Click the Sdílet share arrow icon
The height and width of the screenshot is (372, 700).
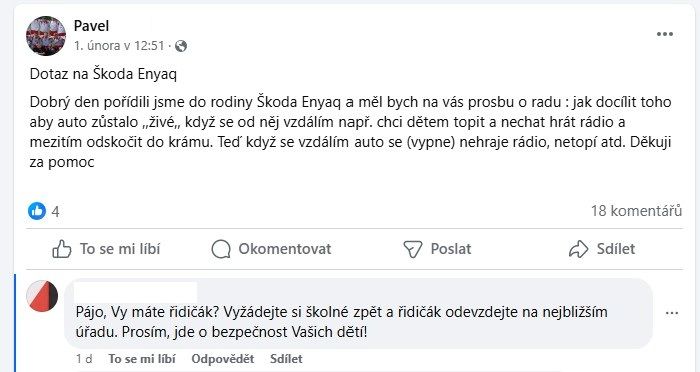[x=579, y=249]
